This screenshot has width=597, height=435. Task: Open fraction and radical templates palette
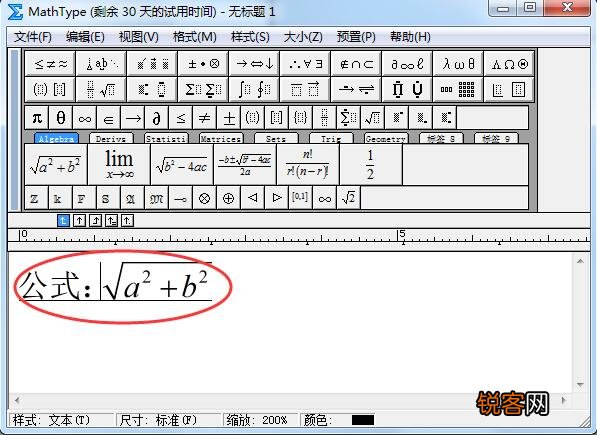pyautogui.click(x=101, y=89)
